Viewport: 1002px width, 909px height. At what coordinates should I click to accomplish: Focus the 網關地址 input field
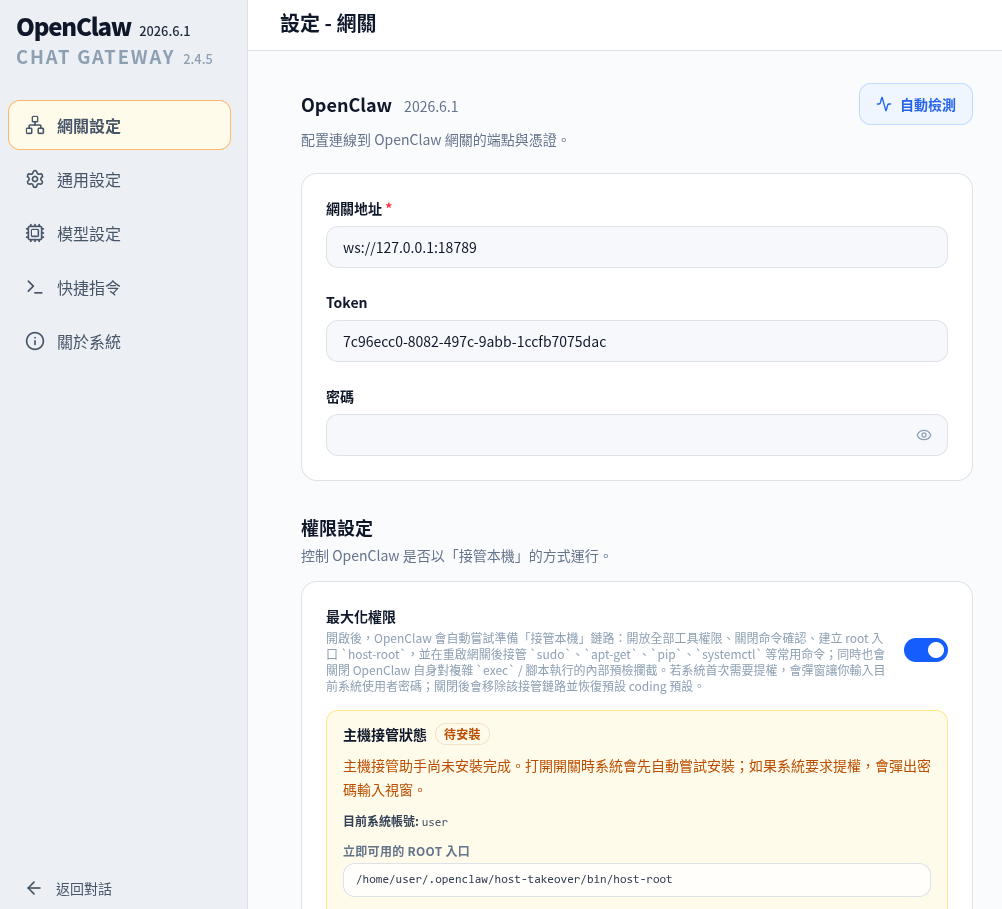click(636, 247)
